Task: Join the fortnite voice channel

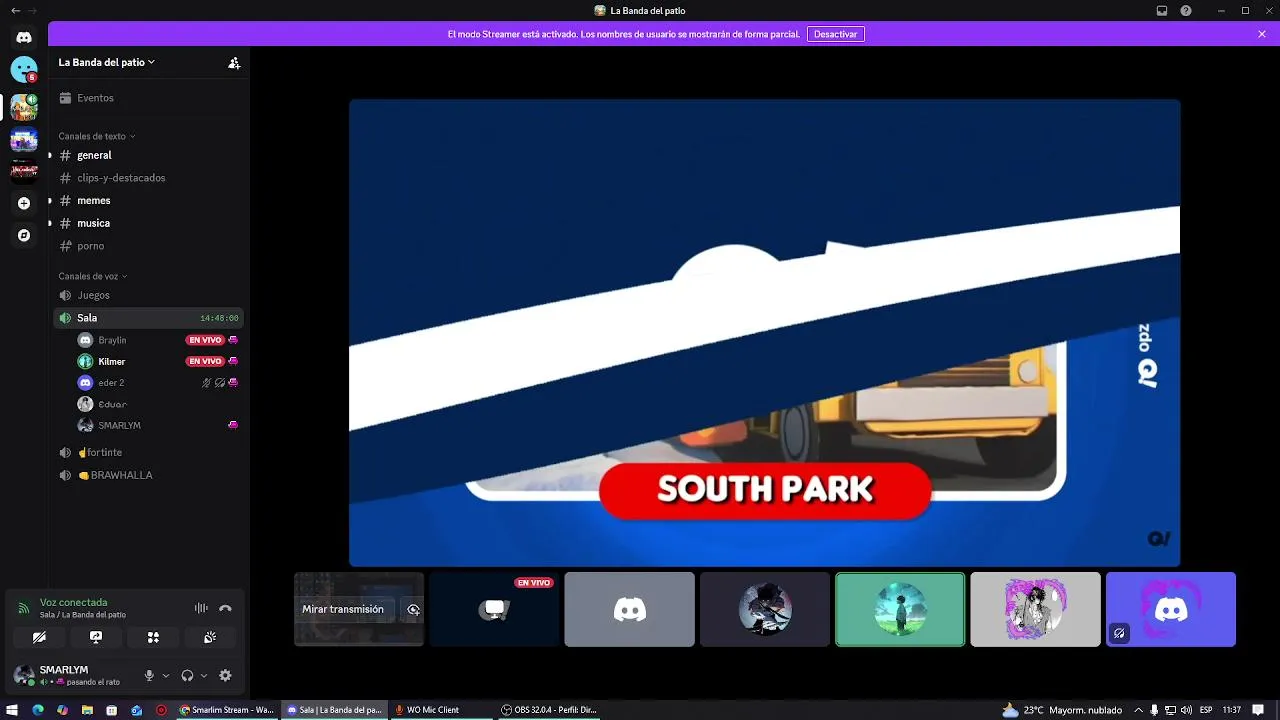Action: point(147,452)
